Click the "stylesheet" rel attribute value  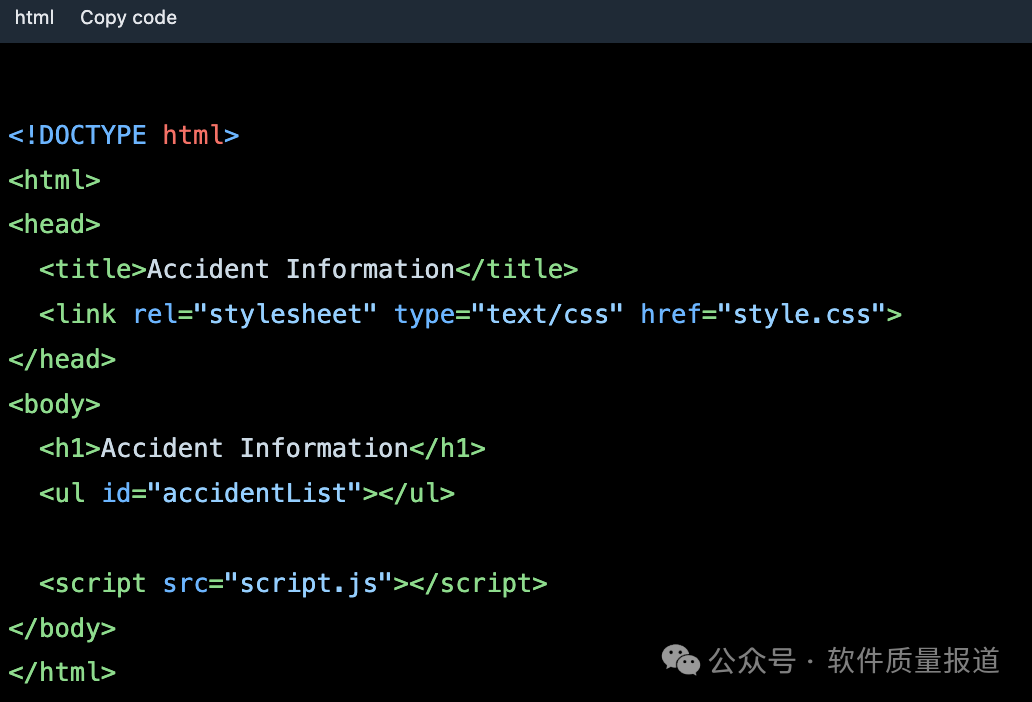click(x=285, y=314)
